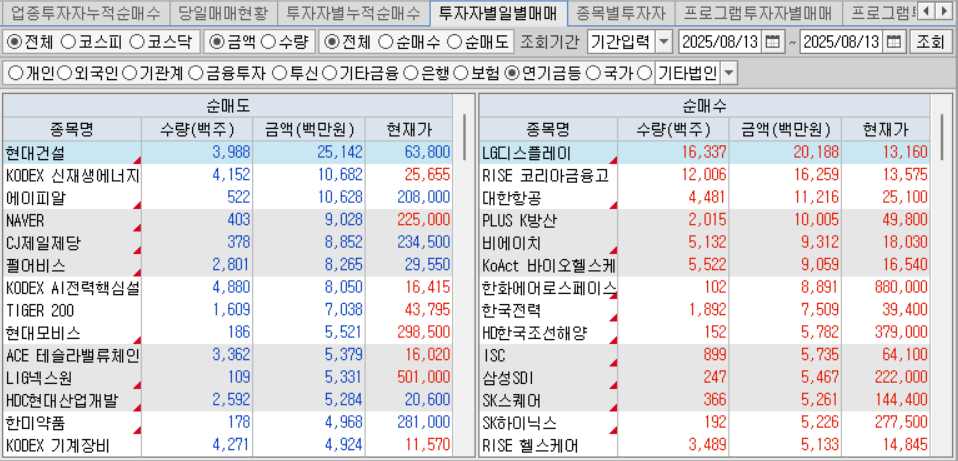Image resolution: width=958 pixels, height=461 pixels.
Task: Sort 순매수 table by 현재가 header
Action: 885,129
